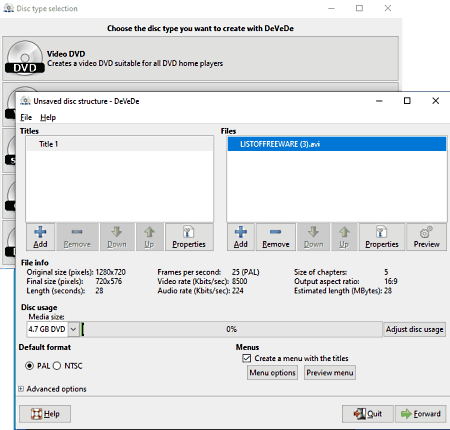
Task: Add a new title in Titles panel
Action: coord(40,237)
